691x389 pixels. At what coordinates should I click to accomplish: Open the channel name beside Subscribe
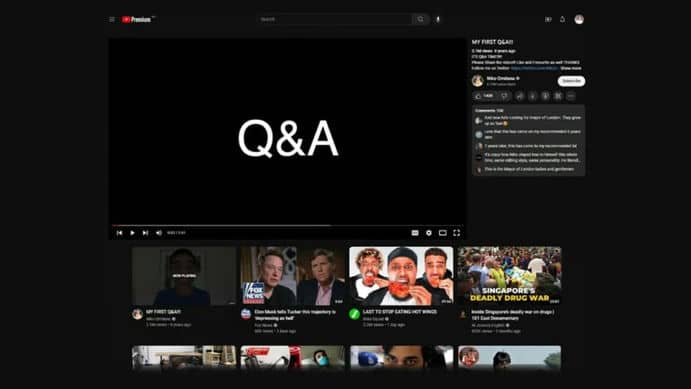(x=501, y=78)
